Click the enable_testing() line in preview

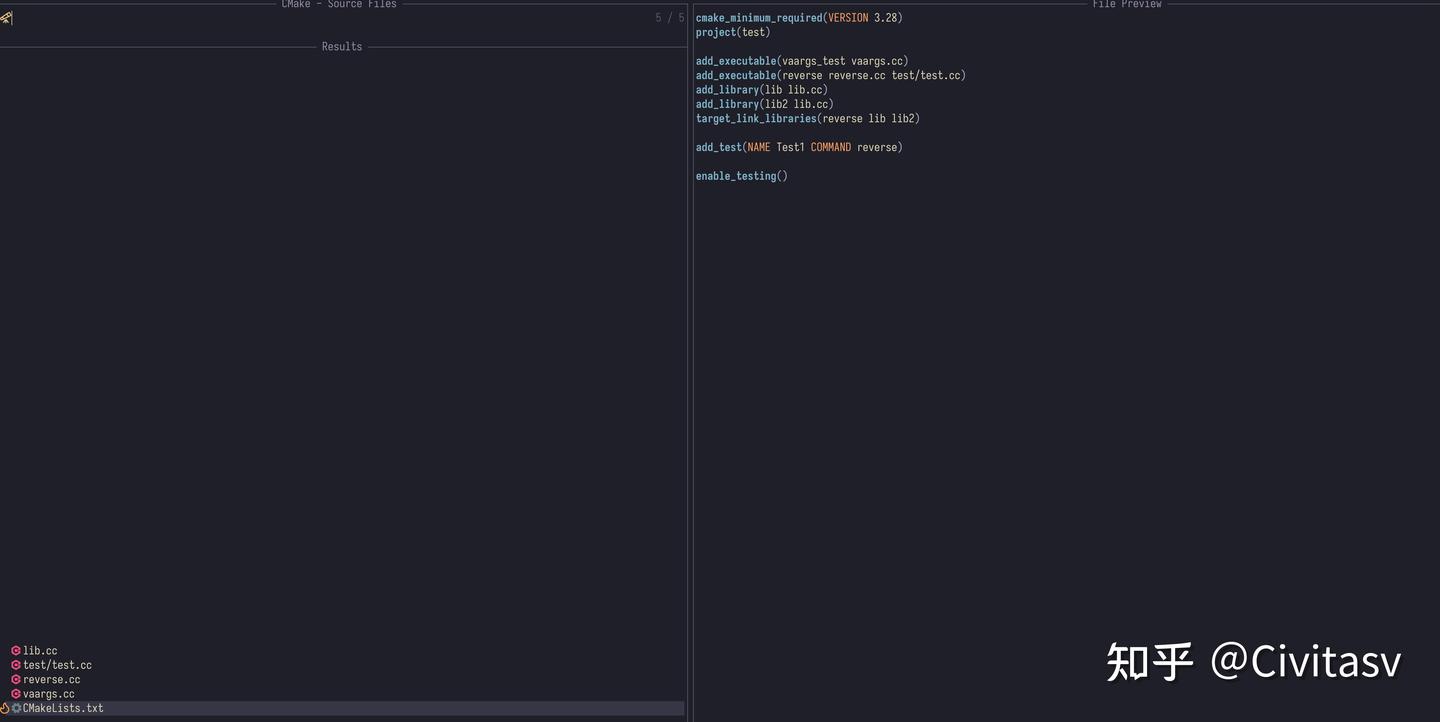tap(741, 175)
